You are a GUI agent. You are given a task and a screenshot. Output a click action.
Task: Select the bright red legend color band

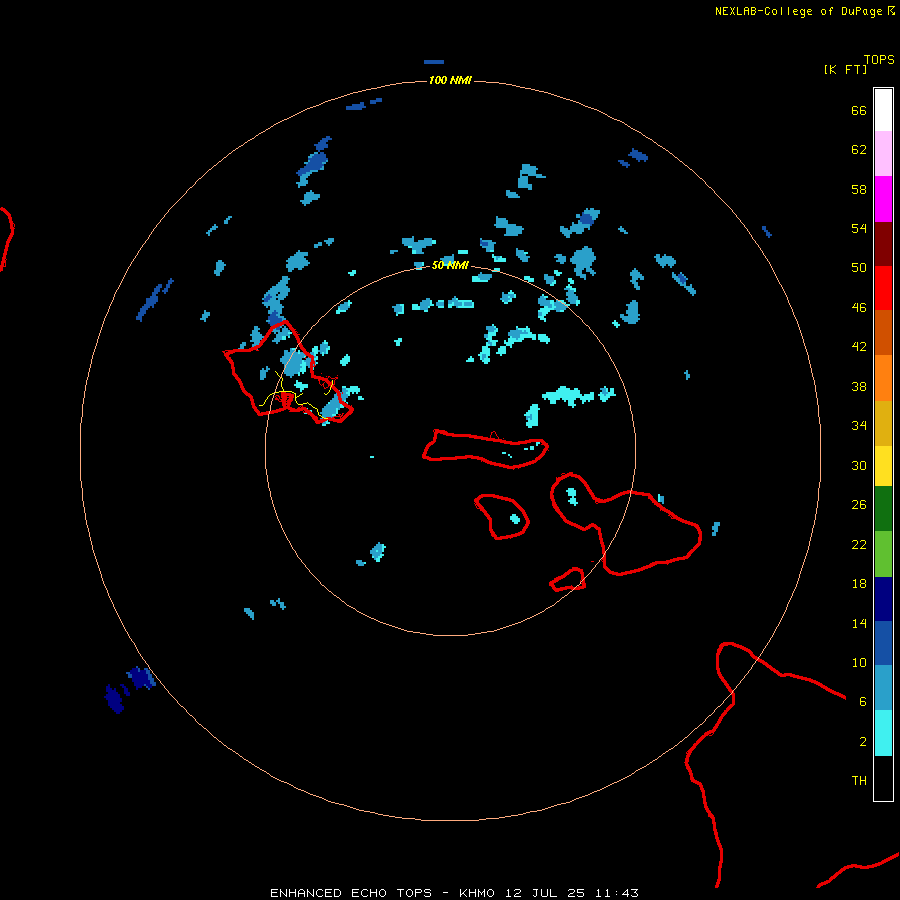pyautogui.click(x=883, y=288)
